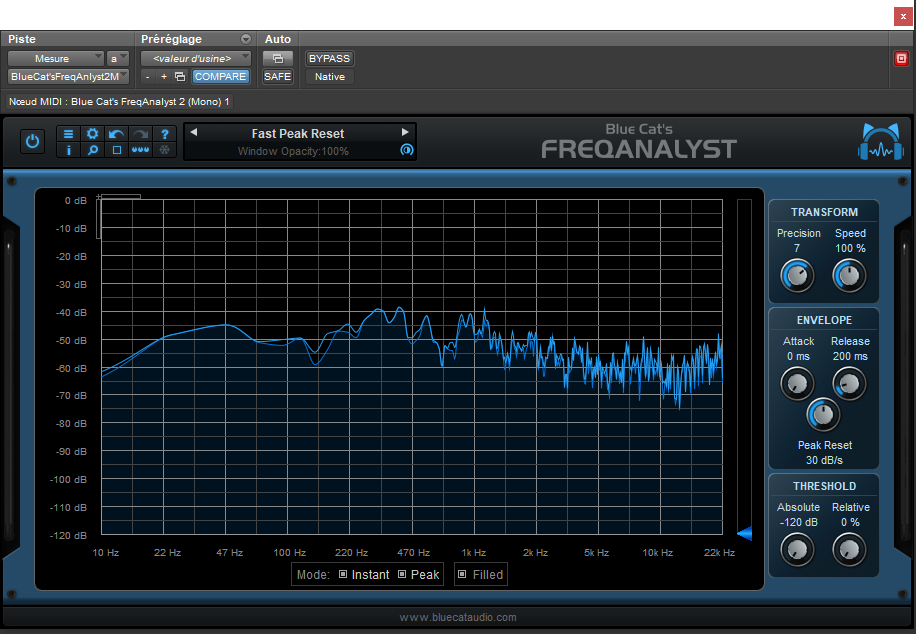Click the Window Opacity:100% text
This screenshot has width=916, height=634.
[293, 151]
